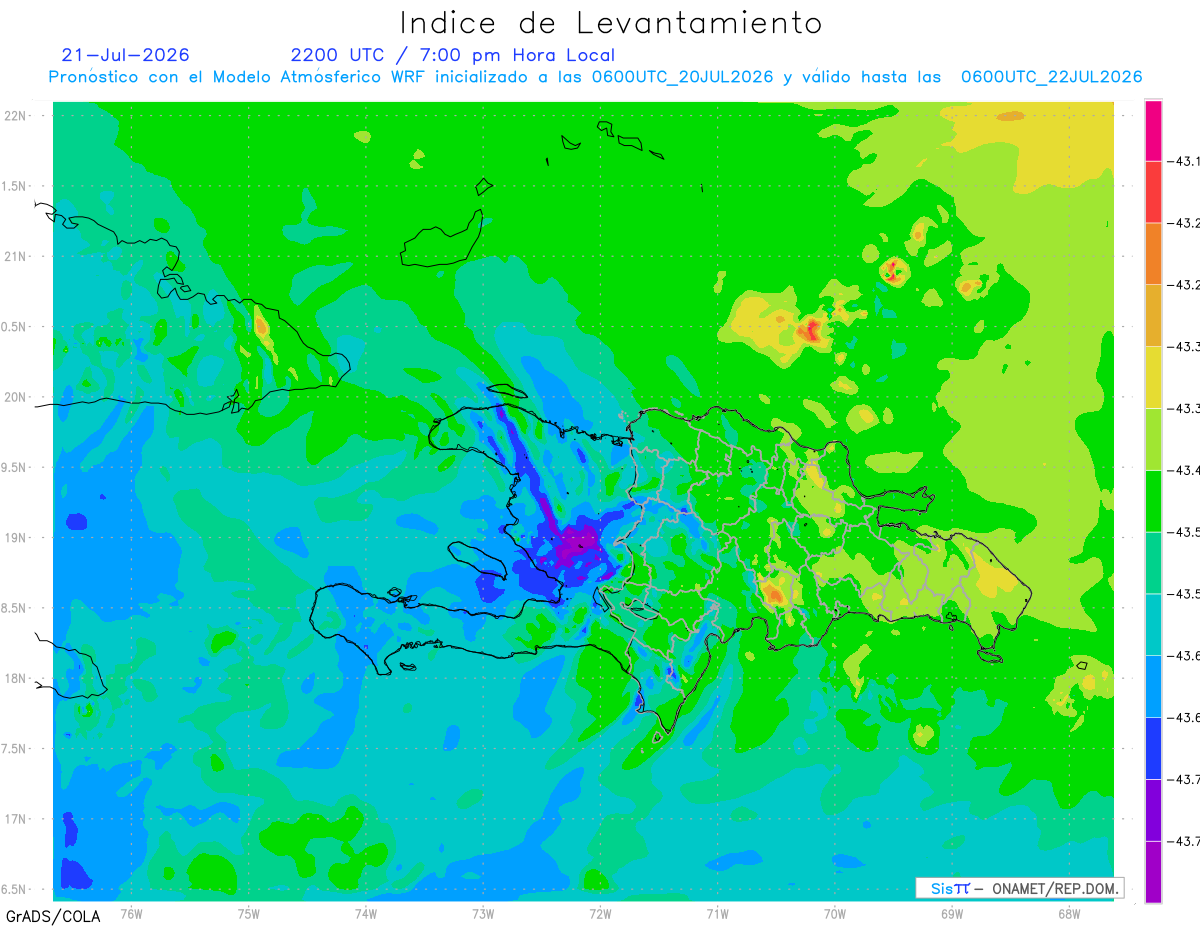Click the 72W longitude label
Screen dimensions: 1200x927
pos(600,913)
